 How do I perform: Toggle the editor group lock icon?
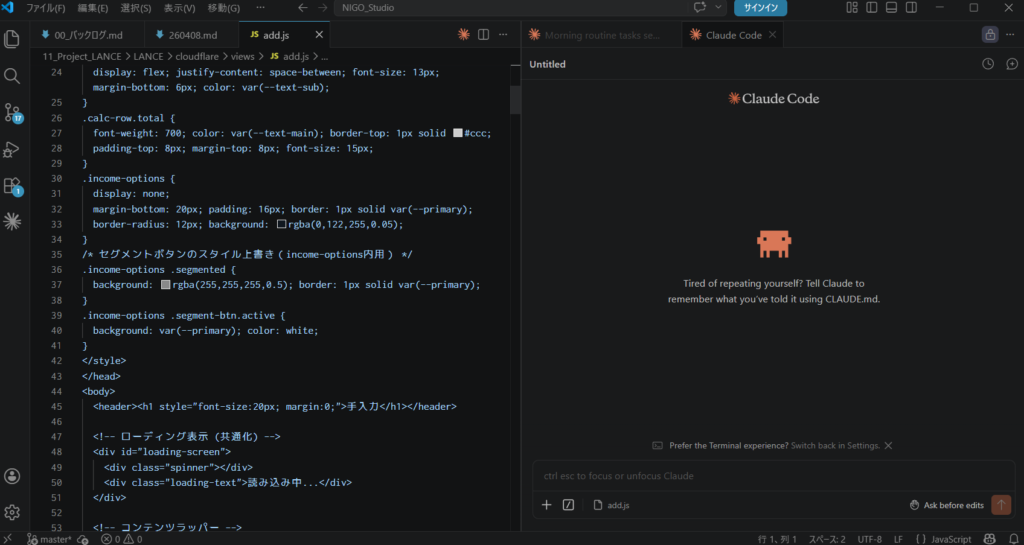click(x=990, y=34)
